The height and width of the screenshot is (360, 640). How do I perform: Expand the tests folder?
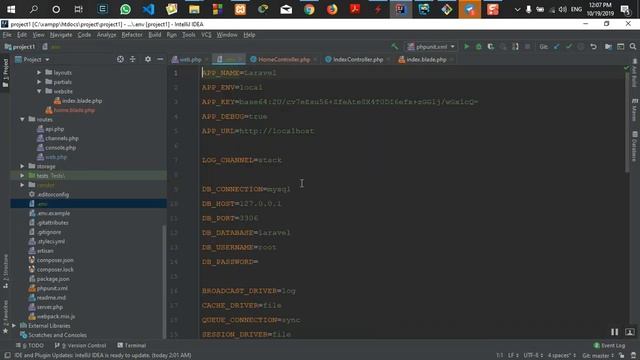[x=22, y=176]
